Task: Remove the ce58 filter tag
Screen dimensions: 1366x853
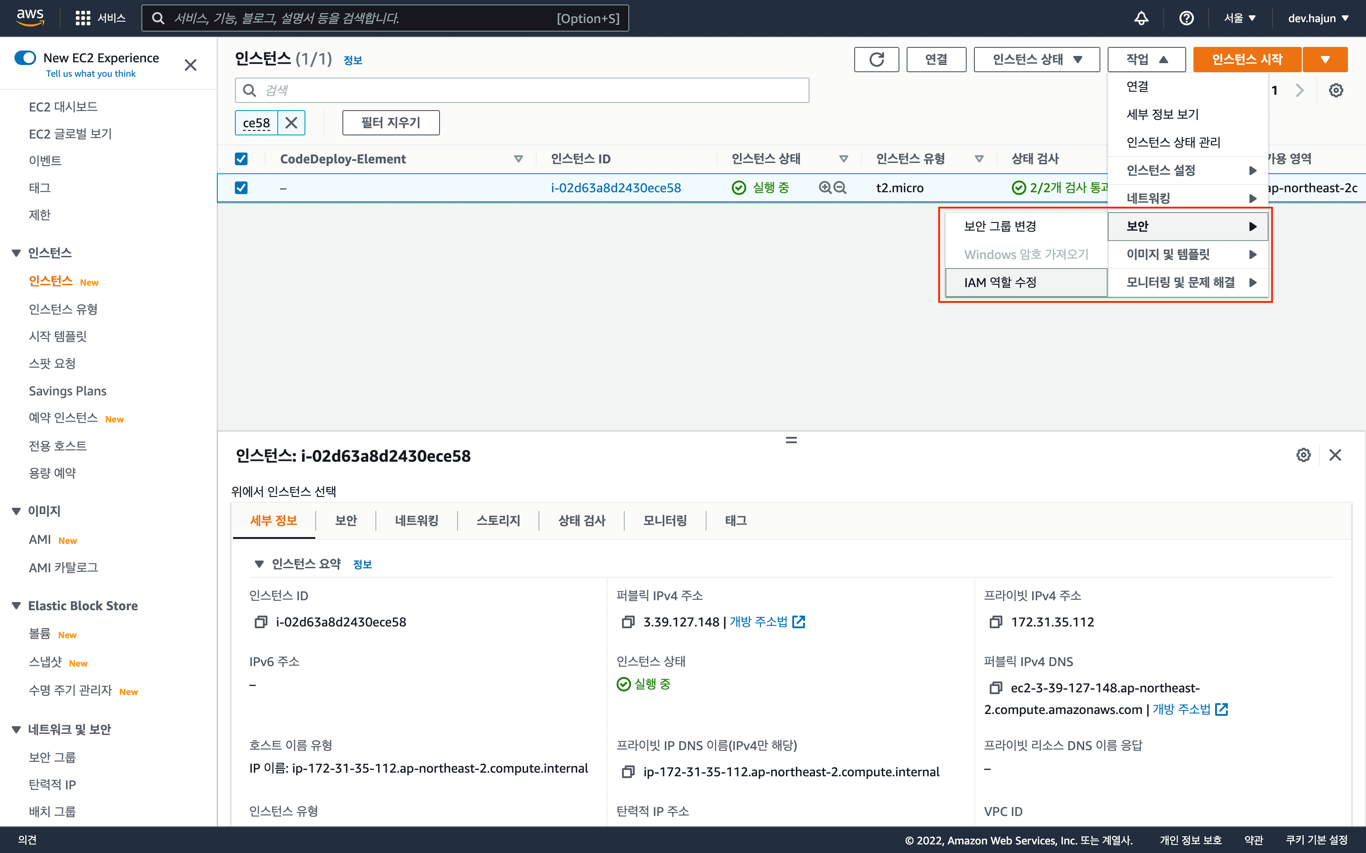Action: click(291, 123)
